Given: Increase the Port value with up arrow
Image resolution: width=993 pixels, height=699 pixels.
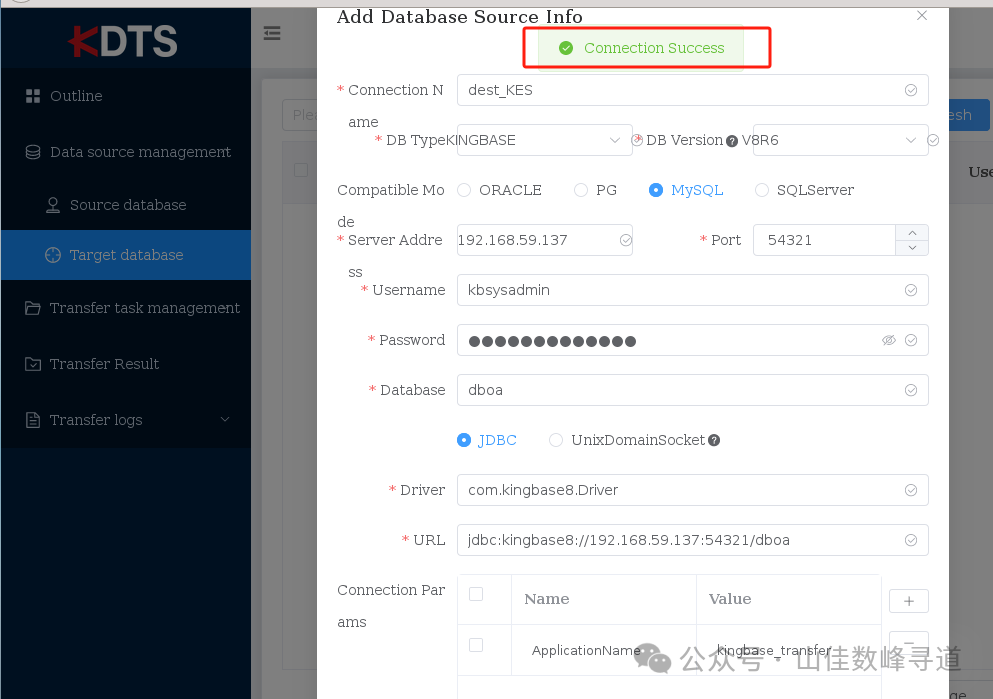Looking at the screenshot, I should point(912,232).
